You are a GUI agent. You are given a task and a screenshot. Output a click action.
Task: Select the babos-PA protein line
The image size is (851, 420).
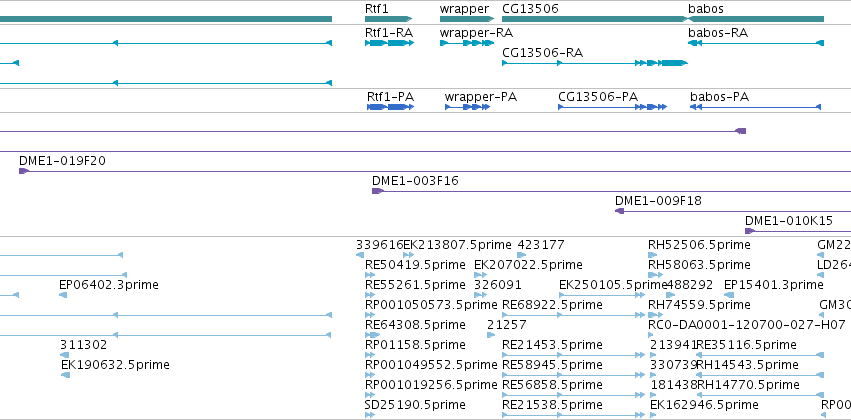(755, 107)
